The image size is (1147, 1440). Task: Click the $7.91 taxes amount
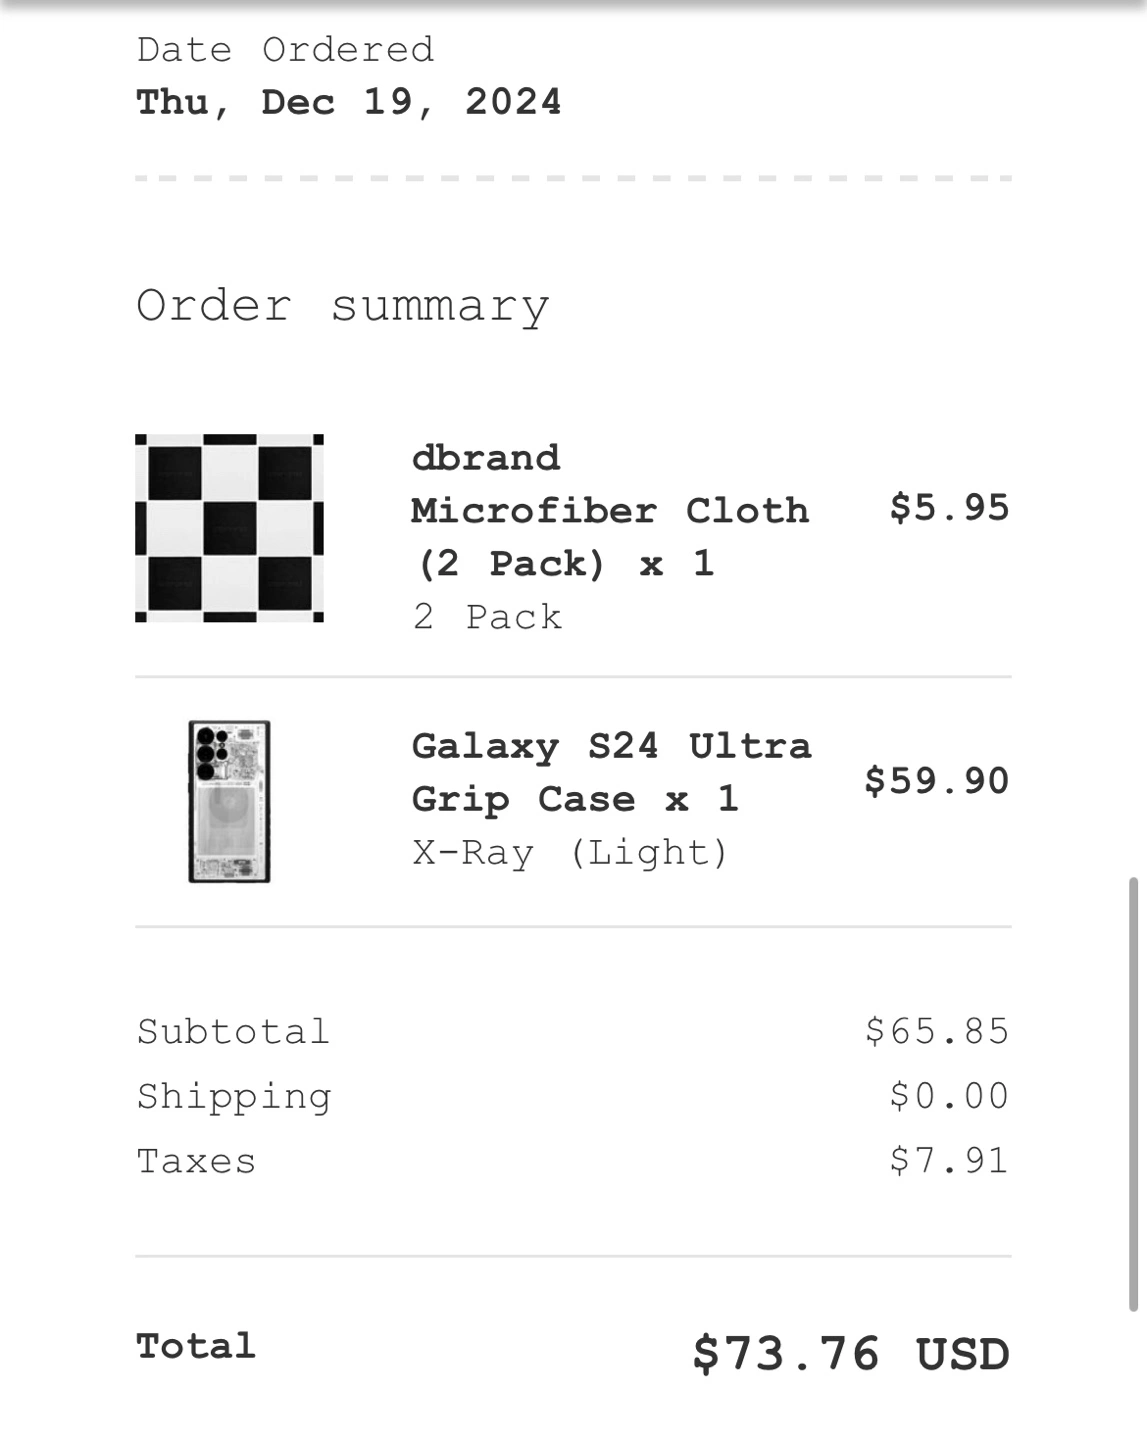(x=949, y=1161)
